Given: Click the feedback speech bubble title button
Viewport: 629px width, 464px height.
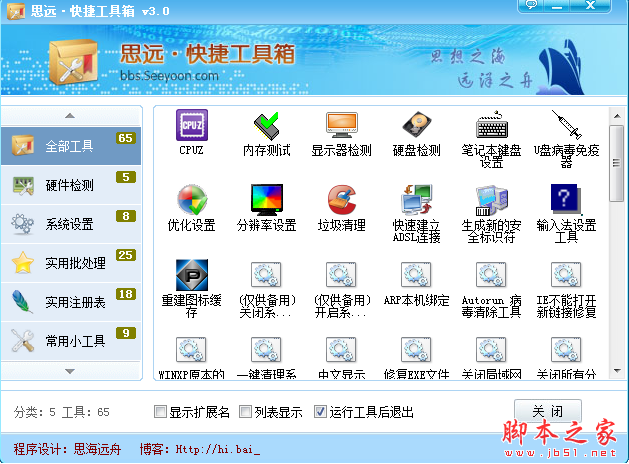Looking at the screenshot, I should coord(532,5).
